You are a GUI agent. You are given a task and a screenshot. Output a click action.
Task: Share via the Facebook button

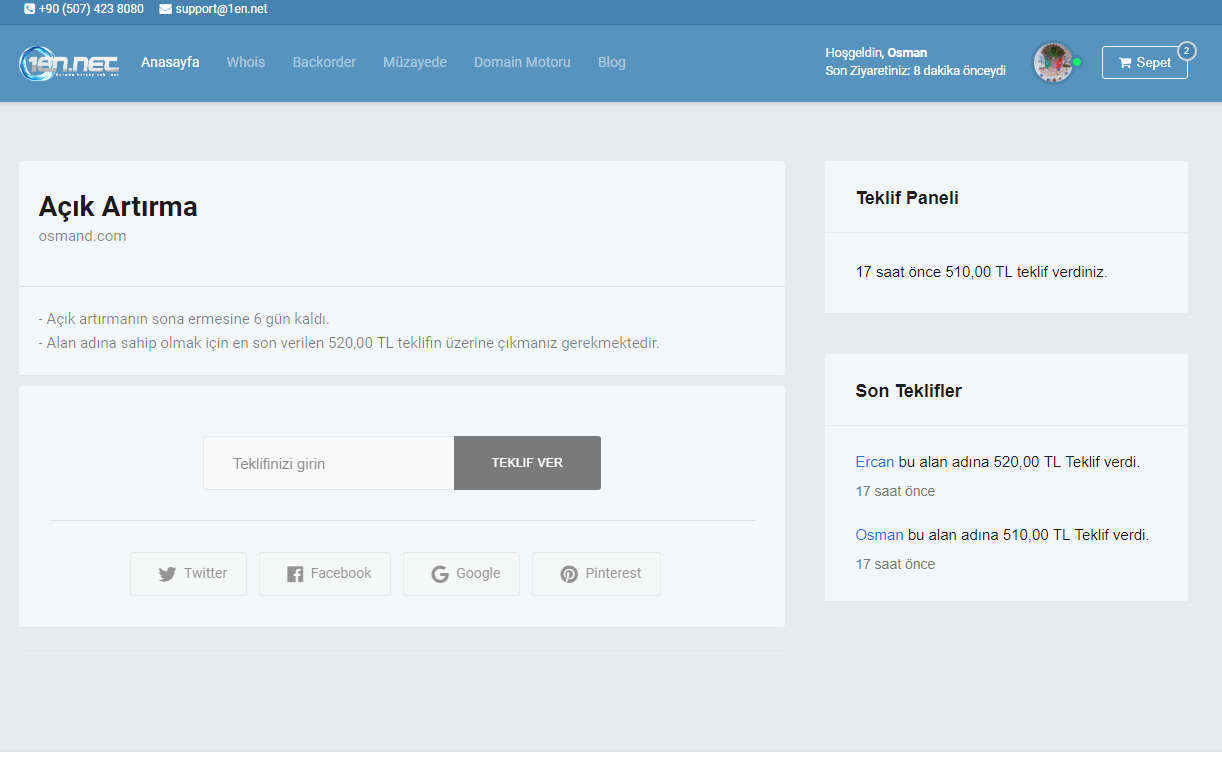325,574
